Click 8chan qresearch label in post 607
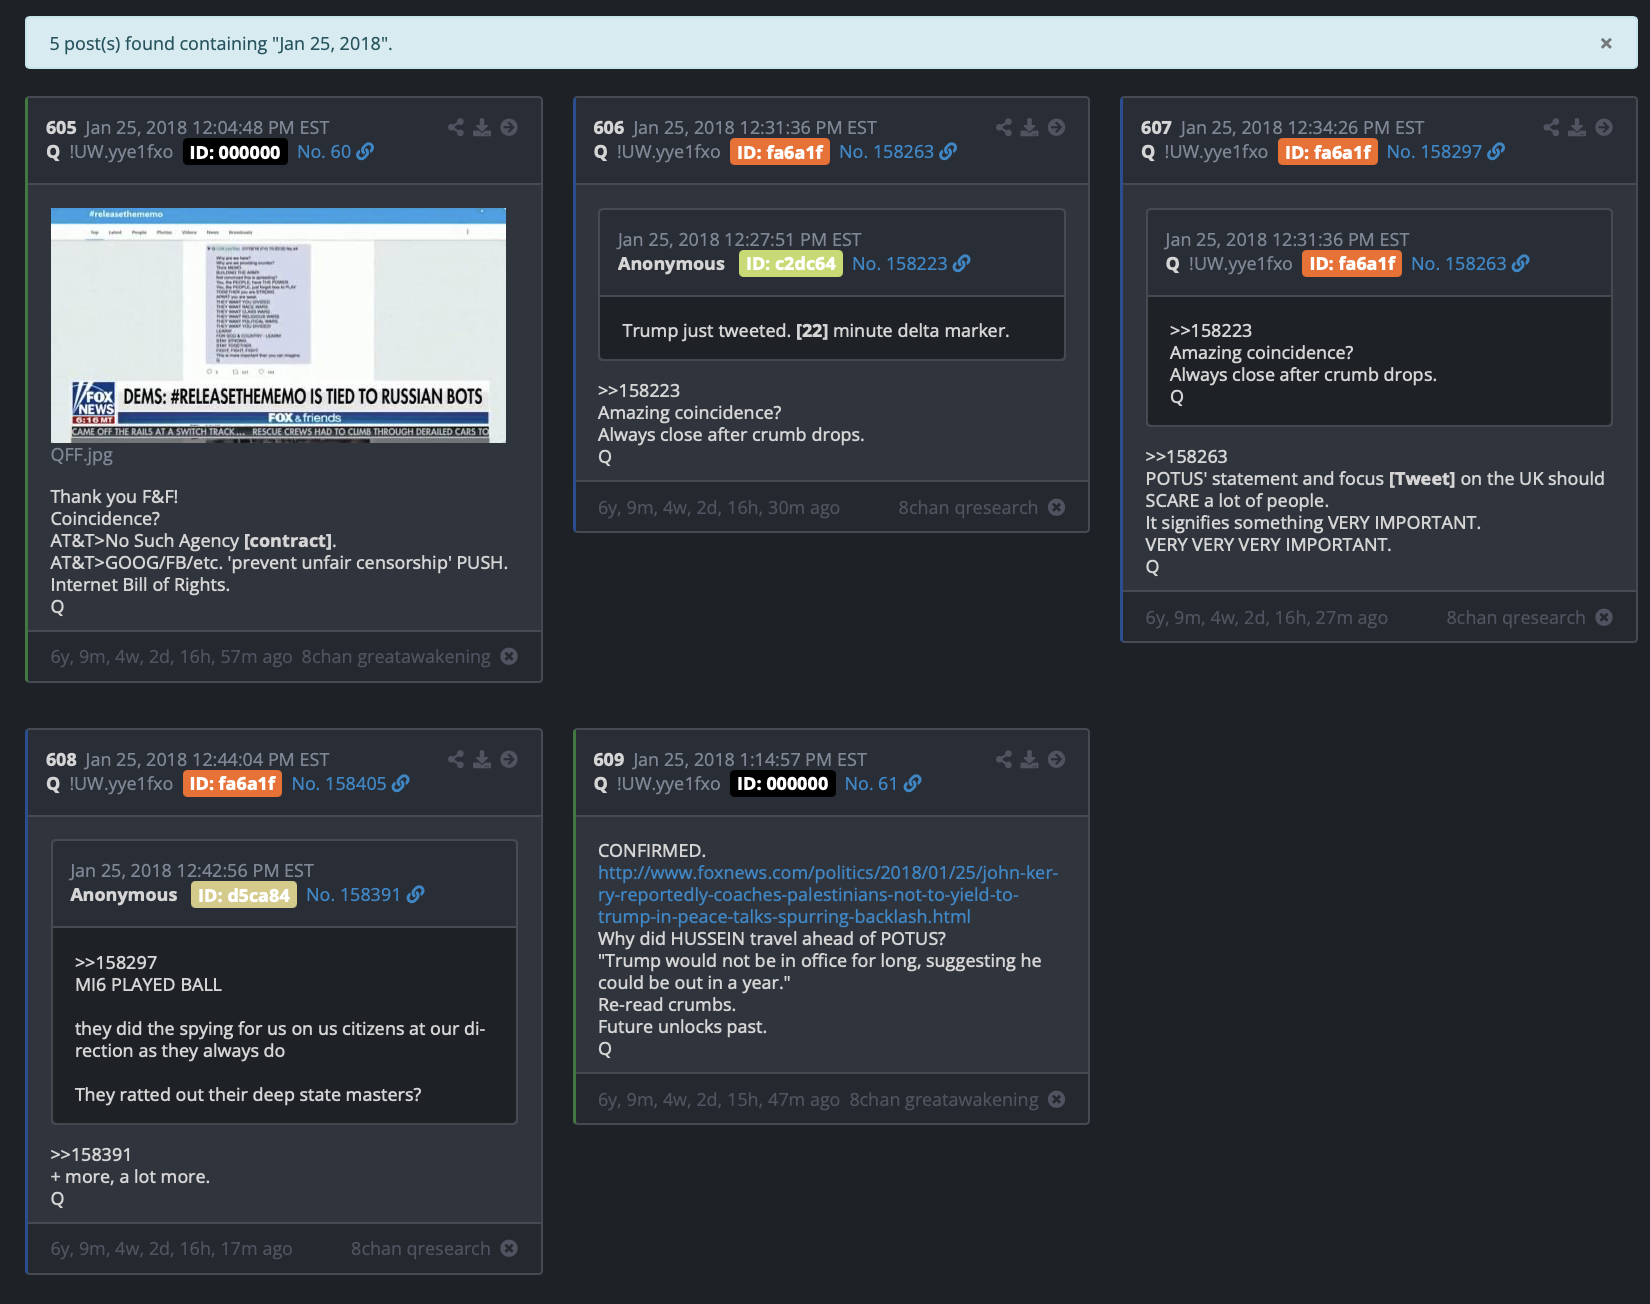 [x=1516, y=618]
